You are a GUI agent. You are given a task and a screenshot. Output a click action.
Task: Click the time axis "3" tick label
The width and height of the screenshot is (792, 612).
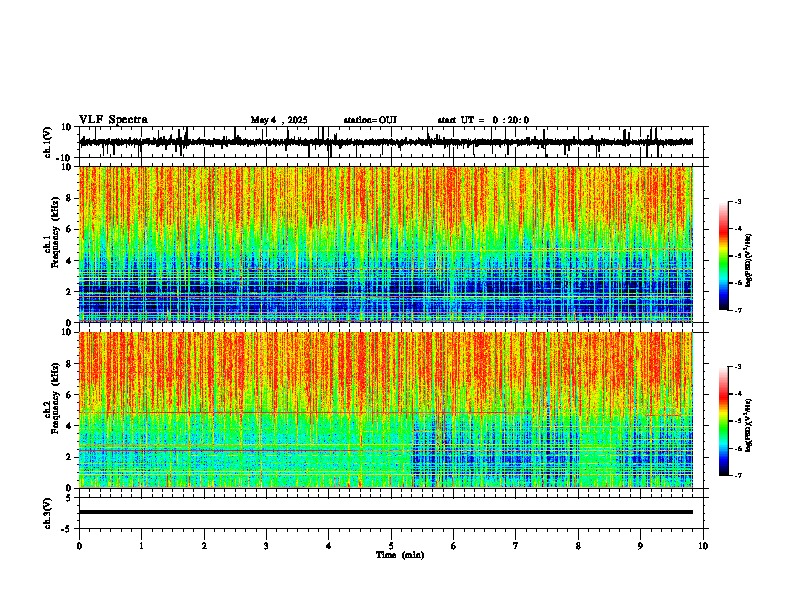pyautogui.click(x=266, y=546)
